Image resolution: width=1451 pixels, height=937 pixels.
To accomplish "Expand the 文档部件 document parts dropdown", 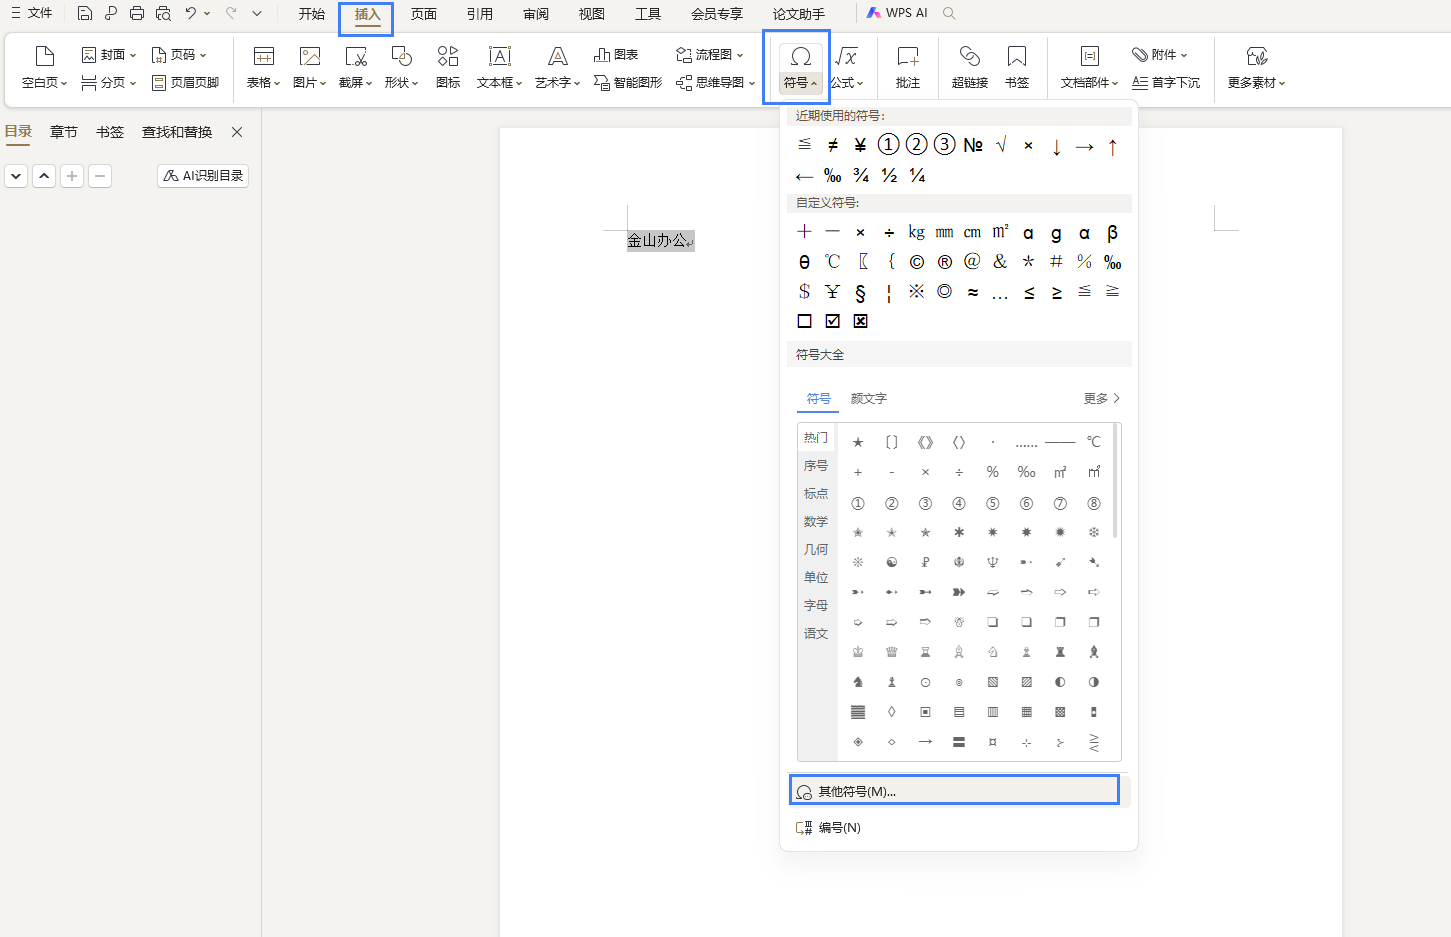I will pyautogui.click(x=1114, y=83).
